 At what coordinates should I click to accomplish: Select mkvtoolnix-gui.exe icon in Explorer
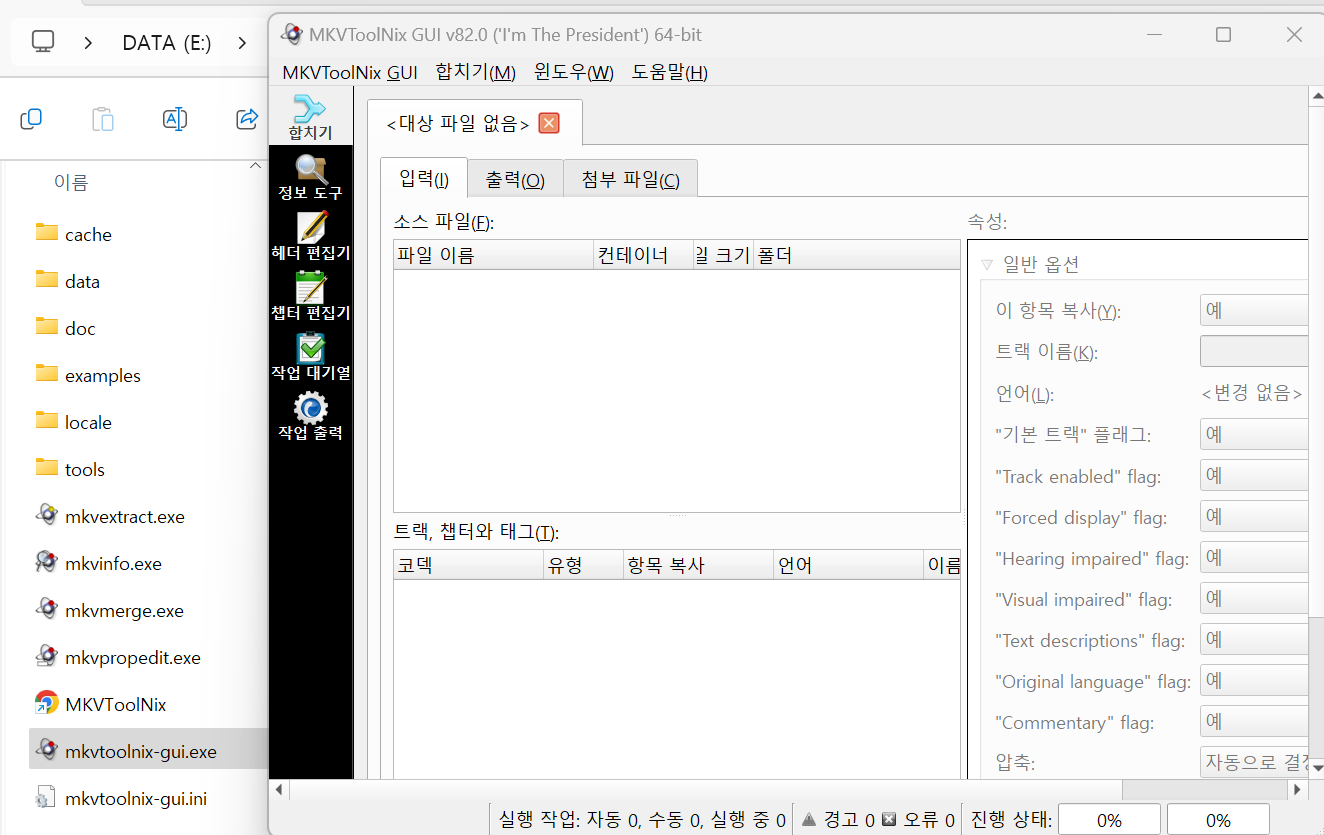click(46, 750)
